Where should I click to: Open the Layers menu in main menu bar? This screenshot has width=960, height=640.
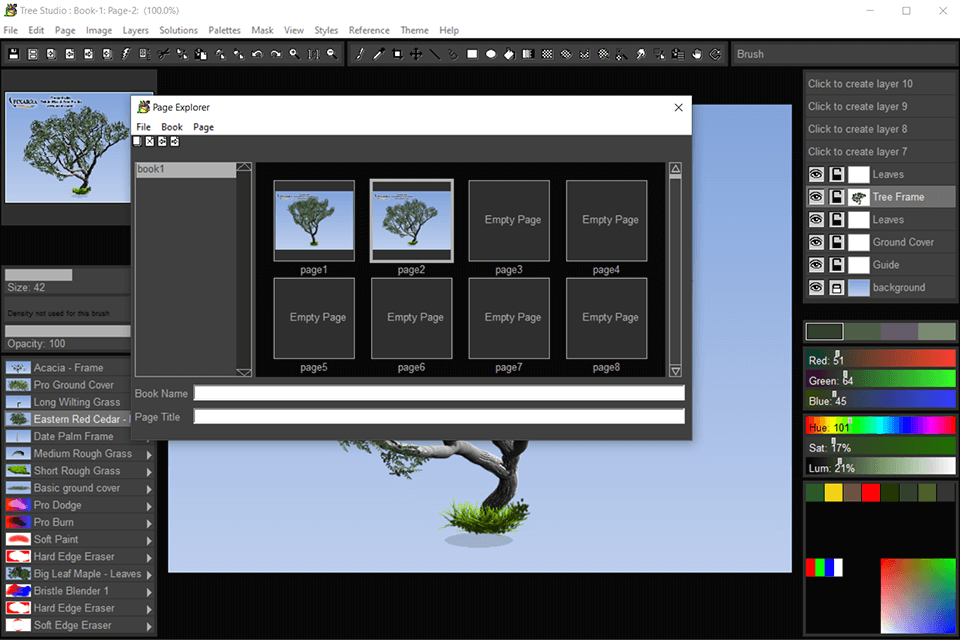click(x=135, y=30)
